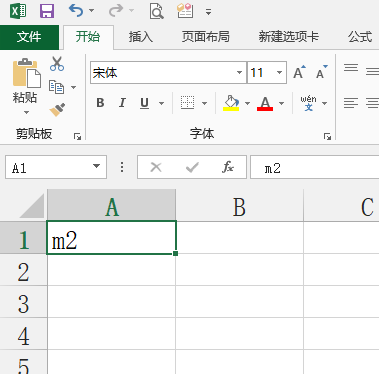This screenshot has width=379, height=374.
Task: Apply yellow fill color bucket
Action: tap(231, 103)
